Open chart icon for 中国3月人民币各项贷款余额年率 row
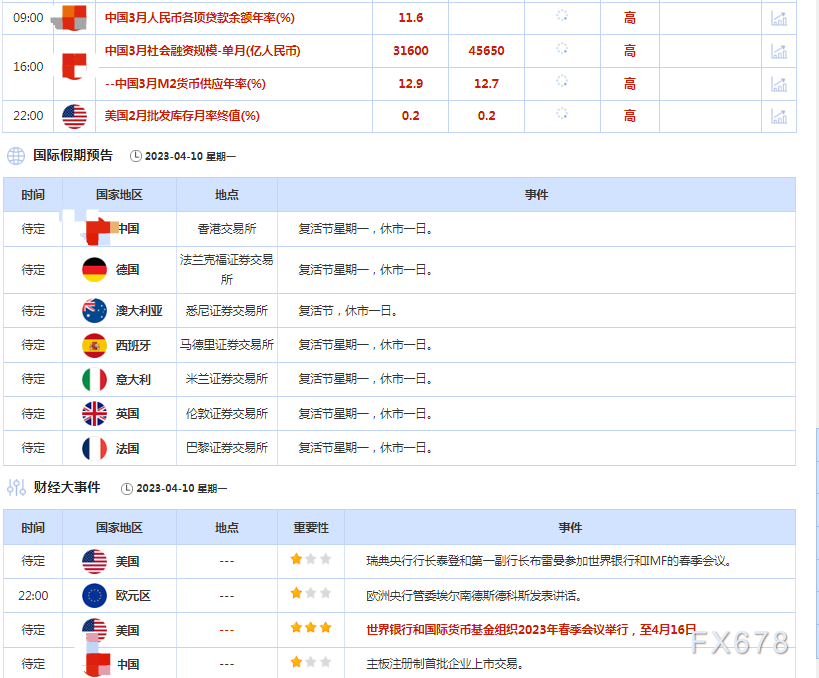The image size is (819, 678). point(778,18)
